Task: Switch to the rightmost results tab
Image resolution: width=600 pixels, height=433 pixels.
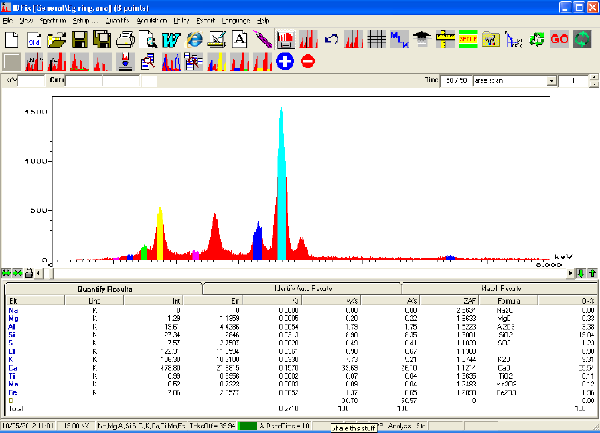Action: coord(501,288)
